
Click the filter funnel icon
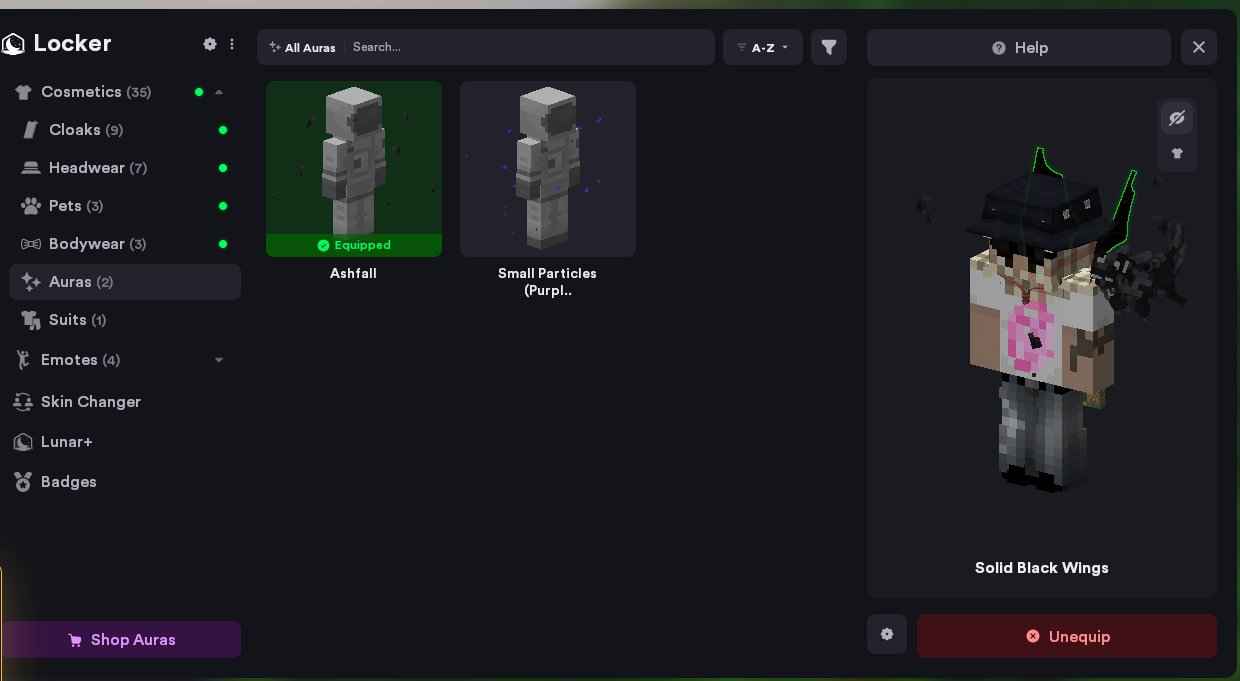point(829,47)
